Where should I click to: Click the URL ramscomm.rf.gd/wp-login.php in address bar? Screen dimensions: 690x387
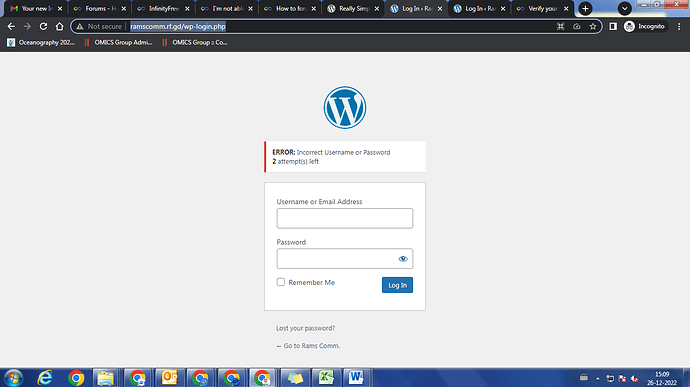tap(178, 26)
